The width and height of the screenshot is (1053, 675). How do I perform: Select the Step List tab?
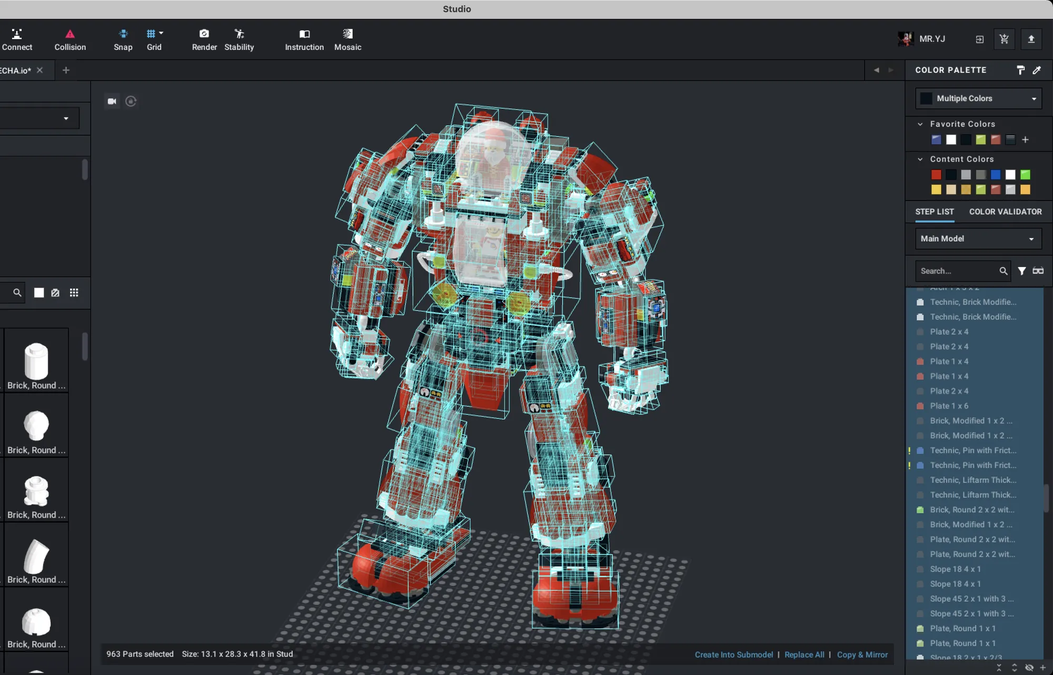tap(934, 212)
